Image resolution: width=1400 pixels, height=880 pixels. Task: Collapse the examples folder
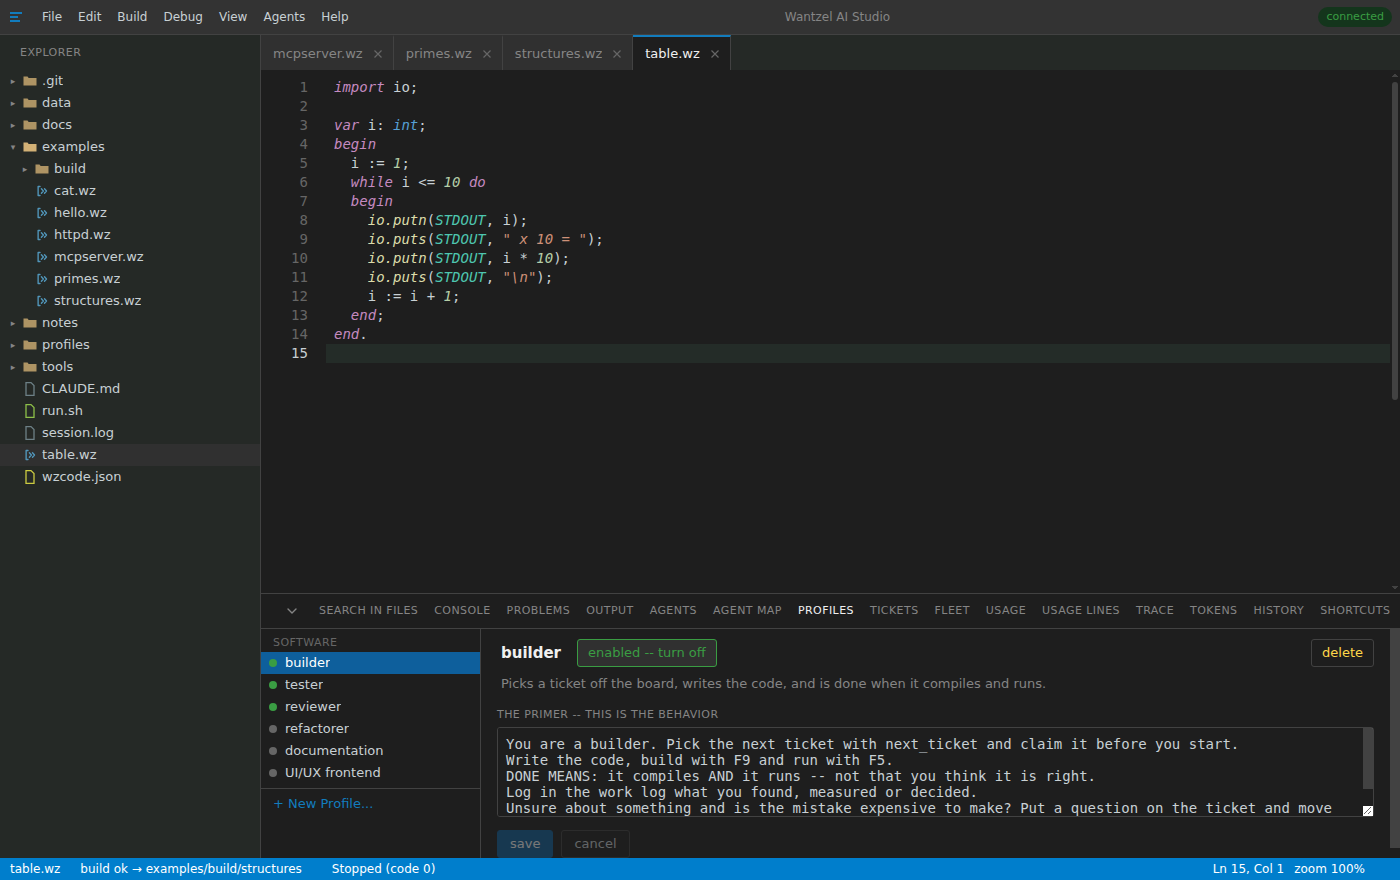click(13, 147)
